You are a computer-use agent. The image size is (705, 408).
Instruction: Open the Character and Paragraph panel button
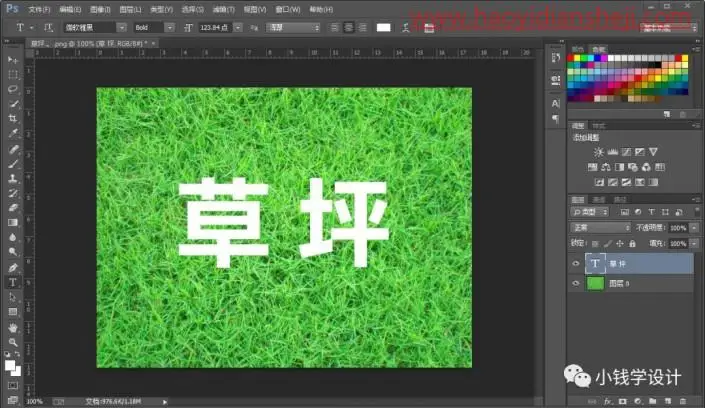[429, 28]
